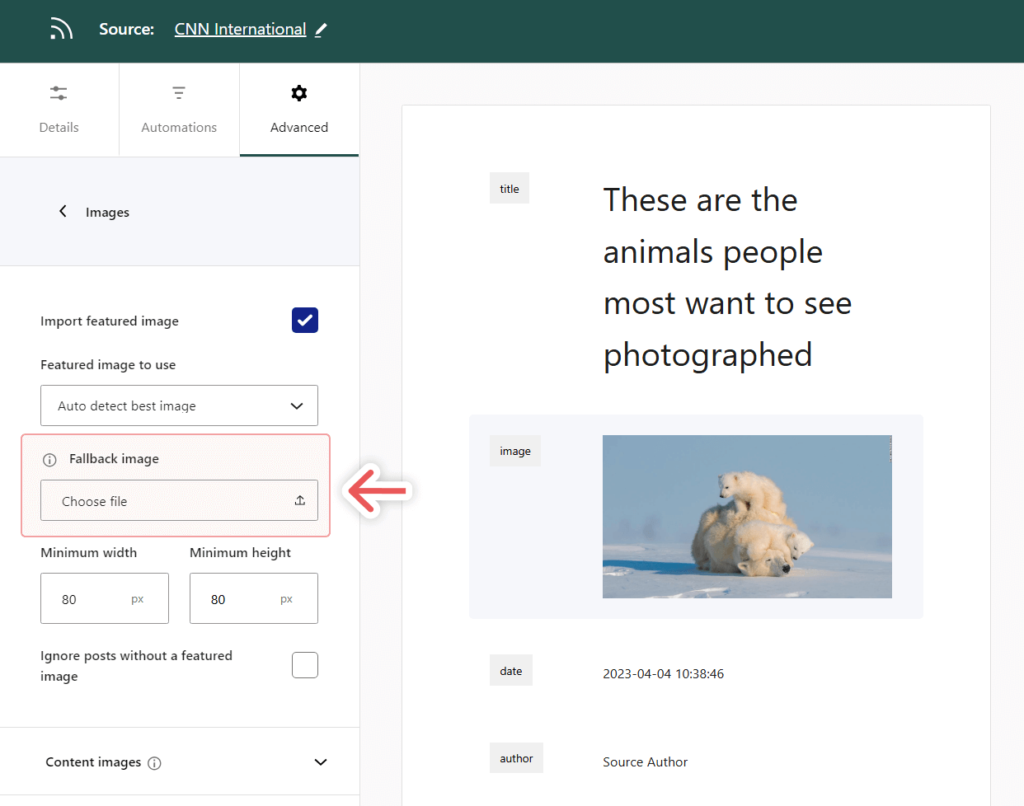Click the pencil edit icon beside CNN International

click(320, 29)
